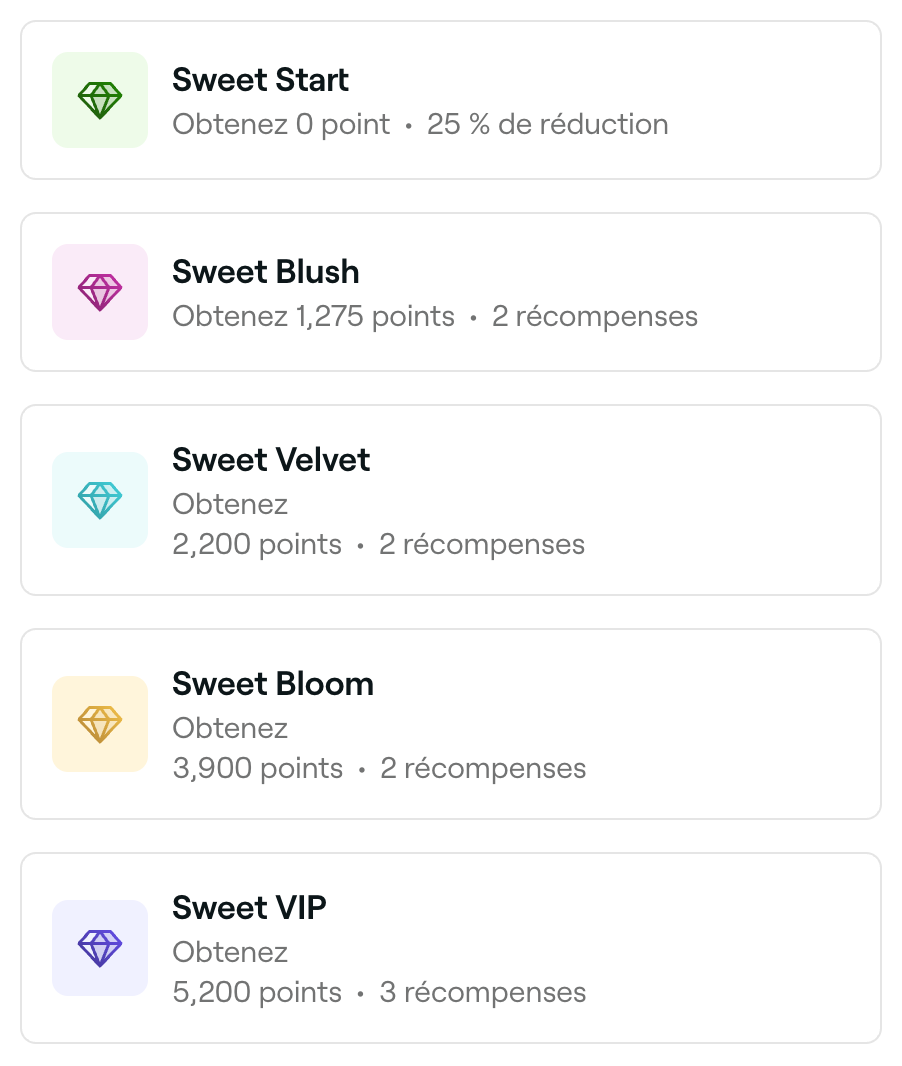Click the 25 % de réduction text
This screenshot has width=902, height=1066.
pos(548,124)
